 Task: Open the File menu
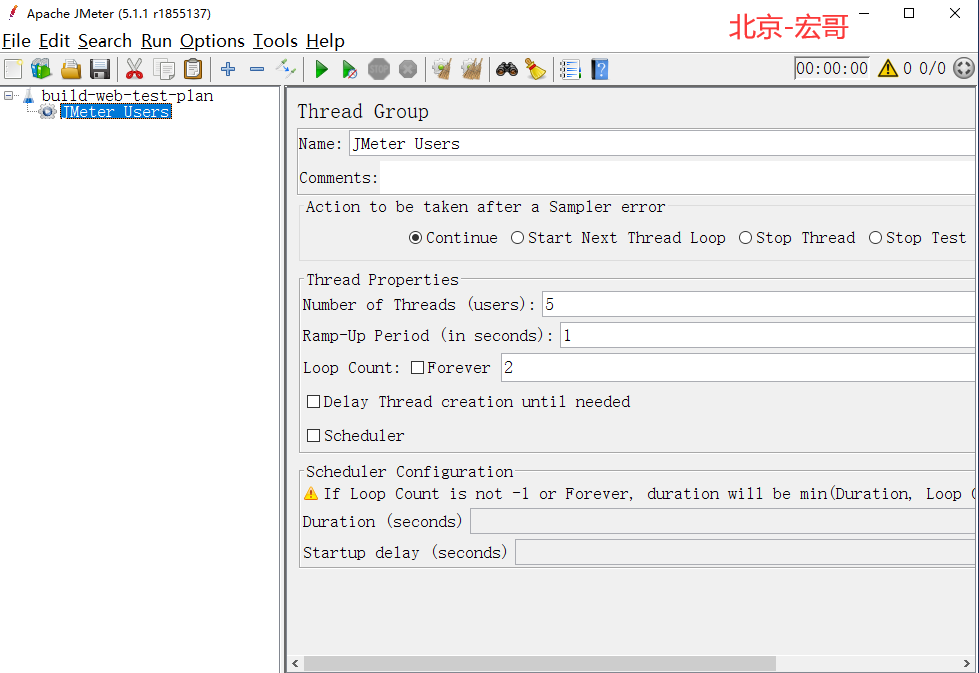coord(16,41)
